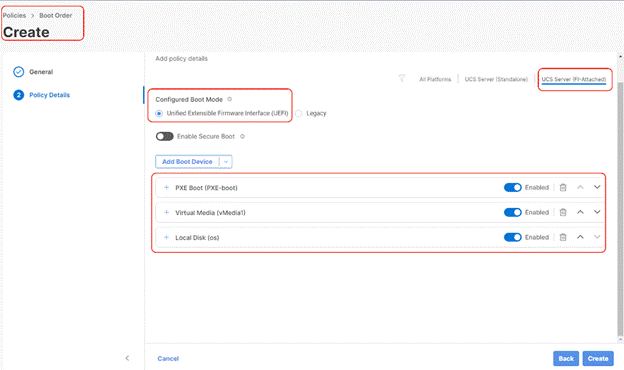Screen dimensions: 624x370
Task: Toggle Enable Secure Boot switch
Action: [164, 136]
